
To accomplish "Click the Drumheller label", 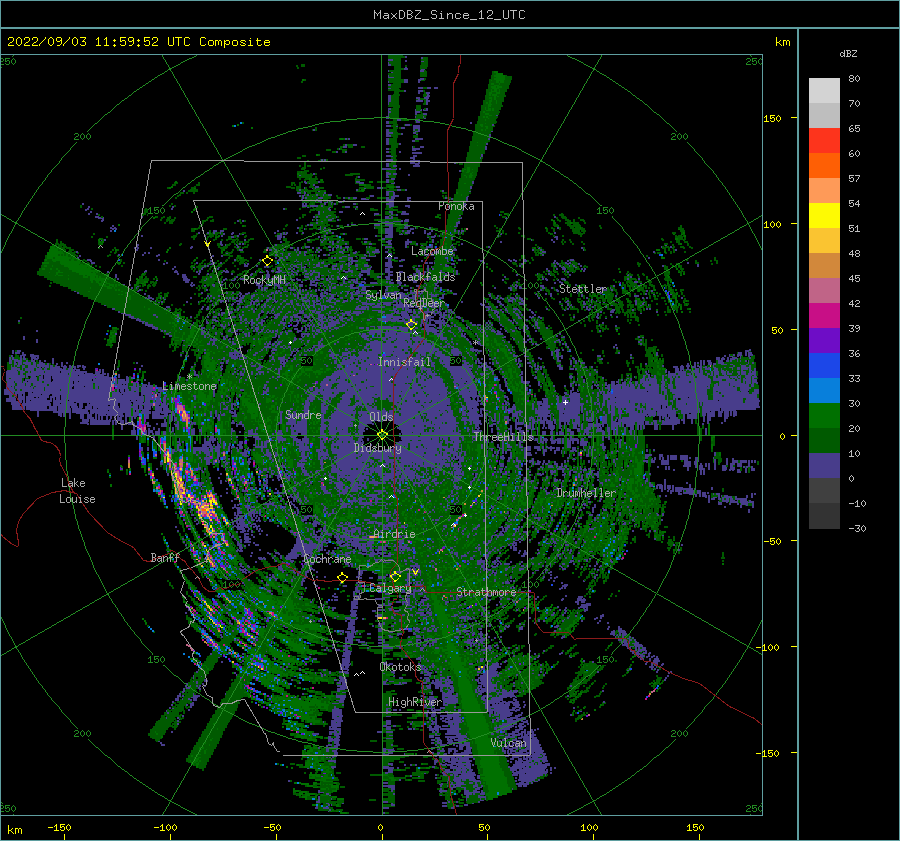I will [x=586, y=493].
